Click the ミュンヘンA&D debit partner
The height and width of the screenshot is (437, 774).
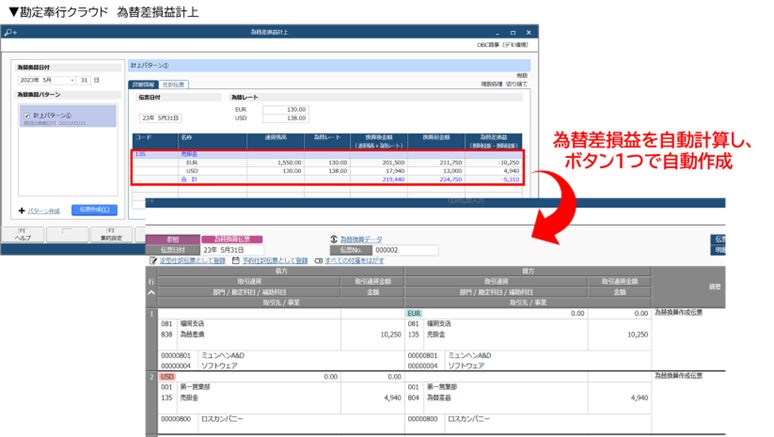pyautogui.click(x=223, y=356)
